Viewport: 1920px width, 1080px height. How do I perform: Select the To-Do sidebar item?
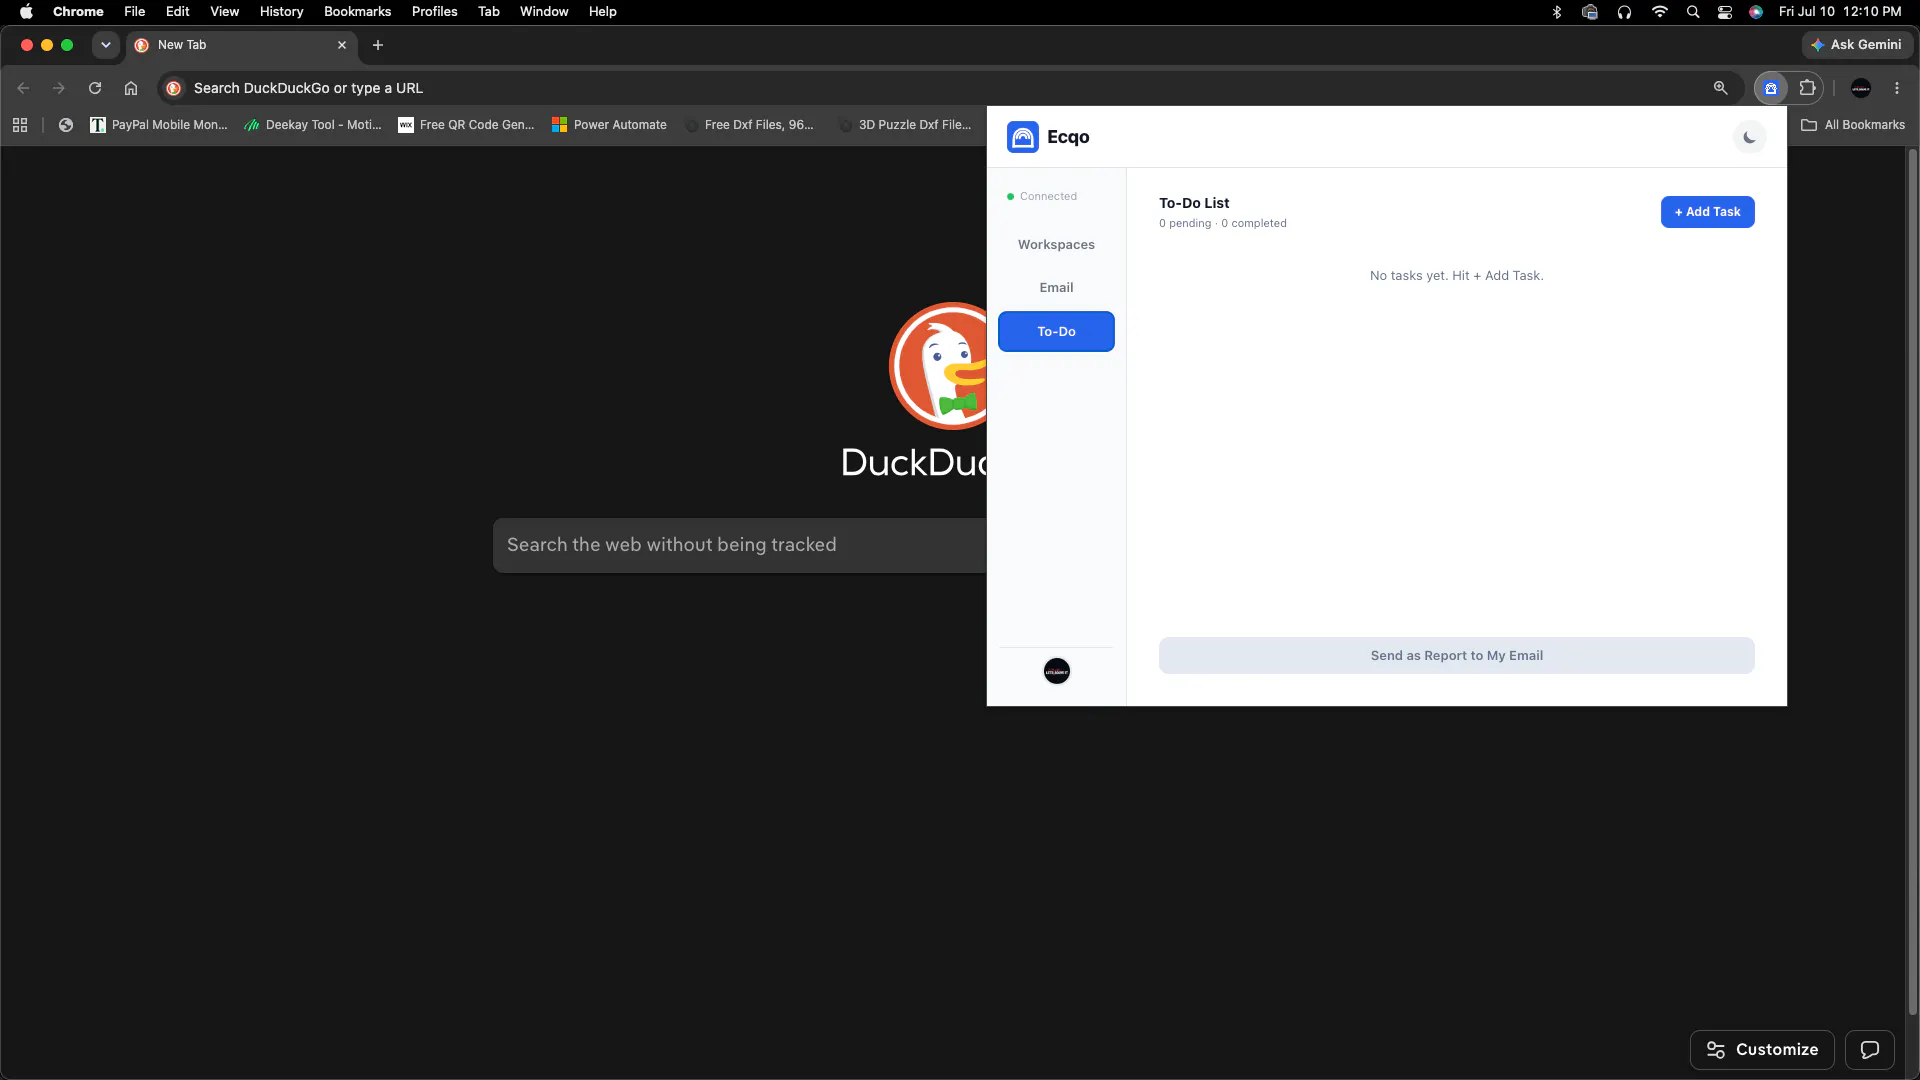(x=1056, y=332)
